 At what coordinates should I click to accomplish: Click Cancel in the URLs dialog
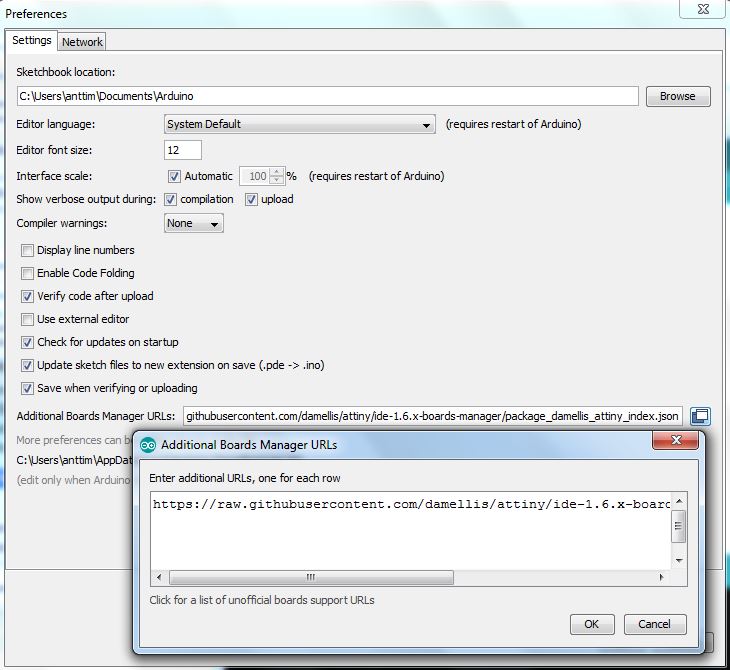point(655,624)
